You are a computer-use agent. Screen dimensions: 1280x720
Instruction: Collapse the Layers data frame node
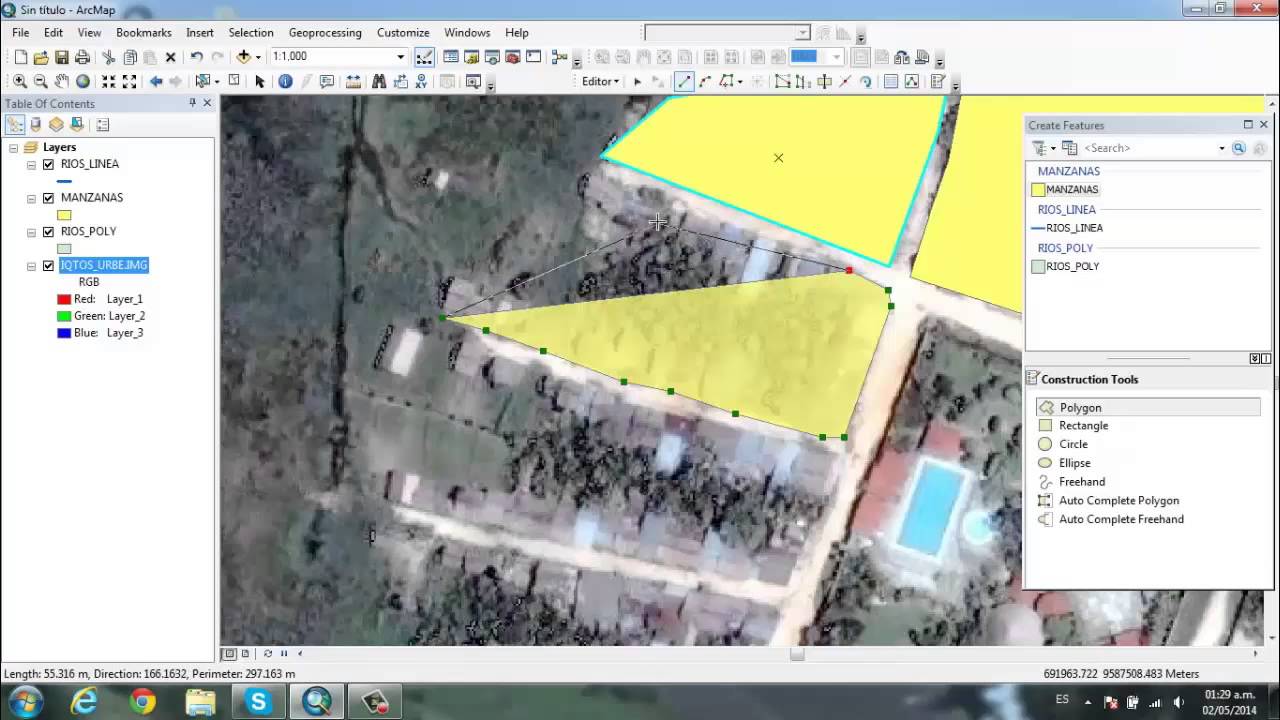[x=14, y=147]
